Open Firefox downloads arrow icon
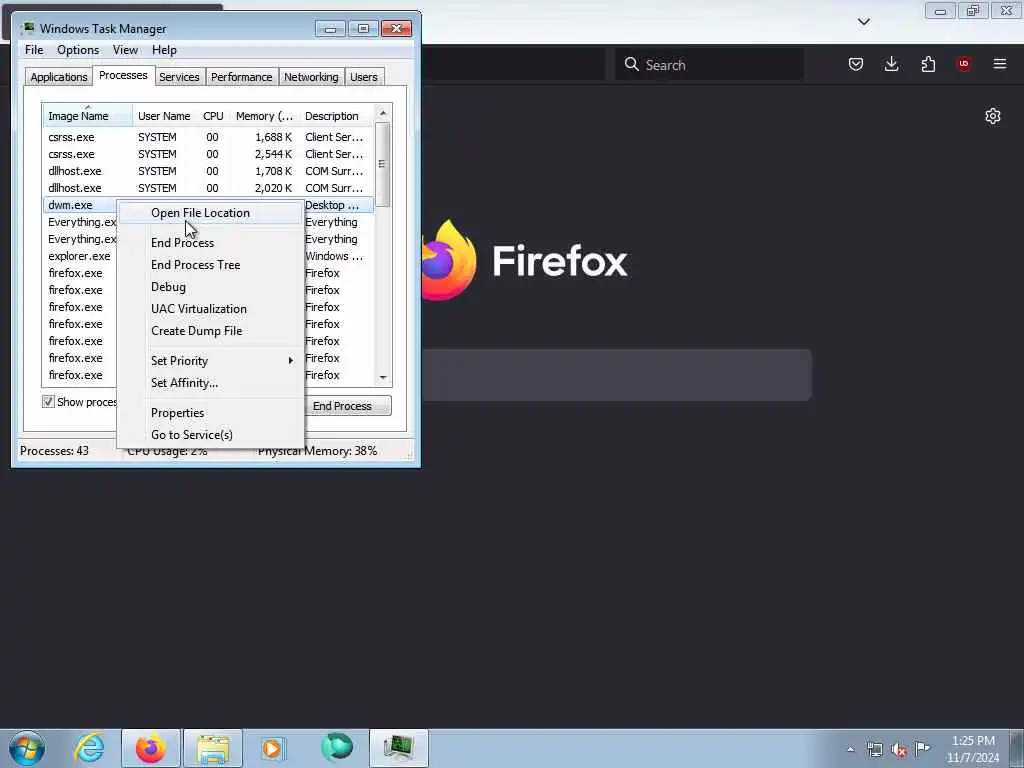 [x=891, y=64]
